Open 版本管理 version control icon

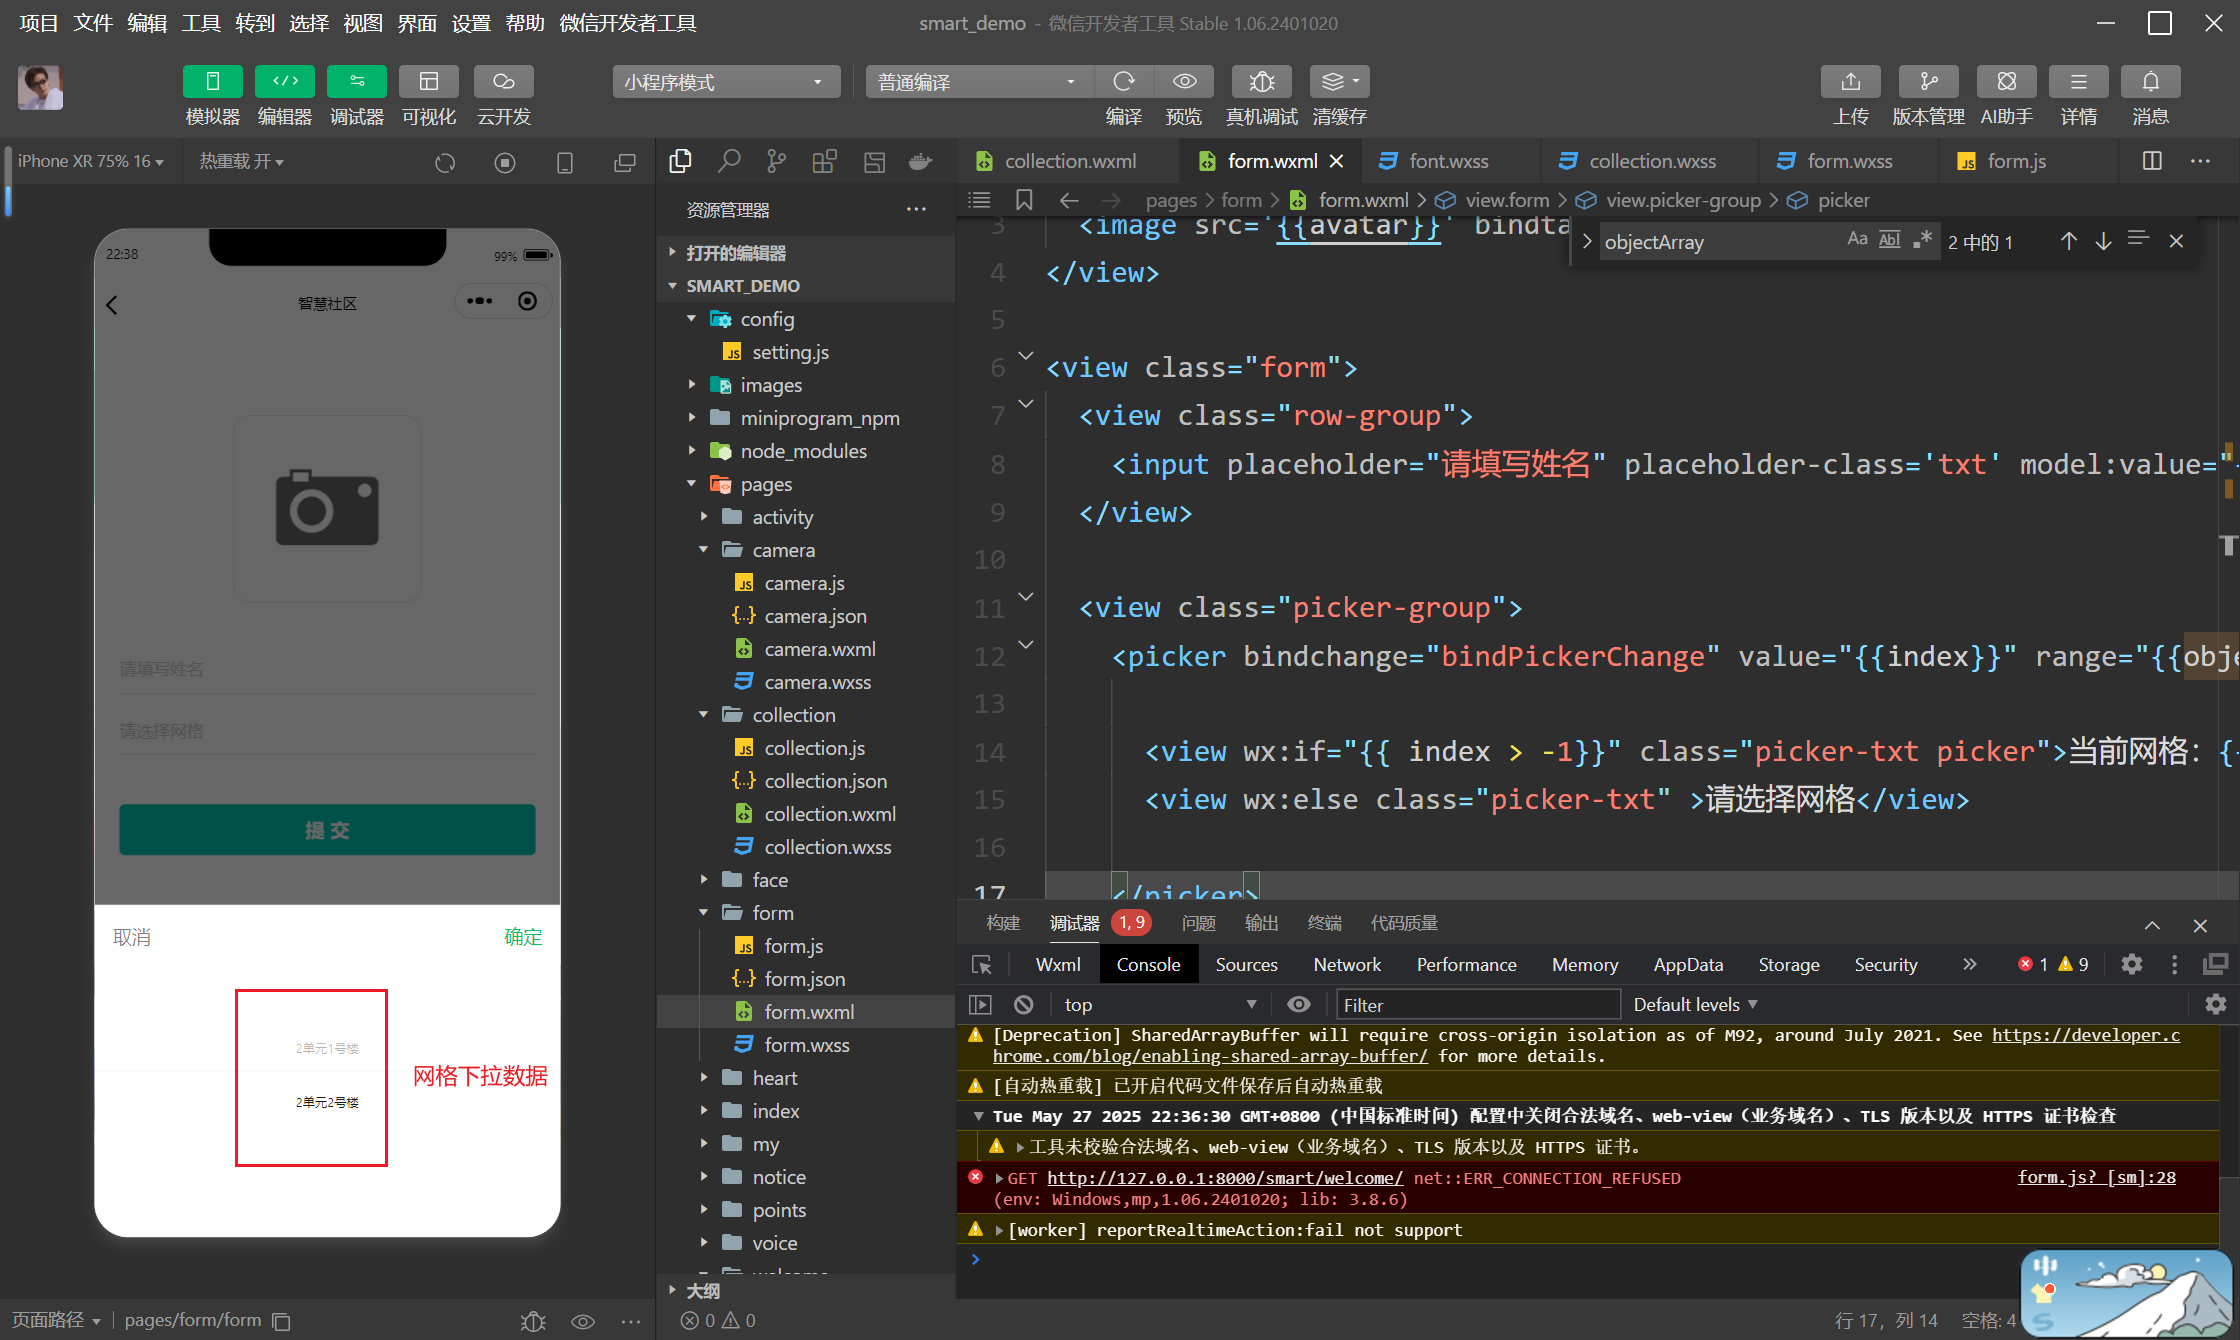[1928, 81]
